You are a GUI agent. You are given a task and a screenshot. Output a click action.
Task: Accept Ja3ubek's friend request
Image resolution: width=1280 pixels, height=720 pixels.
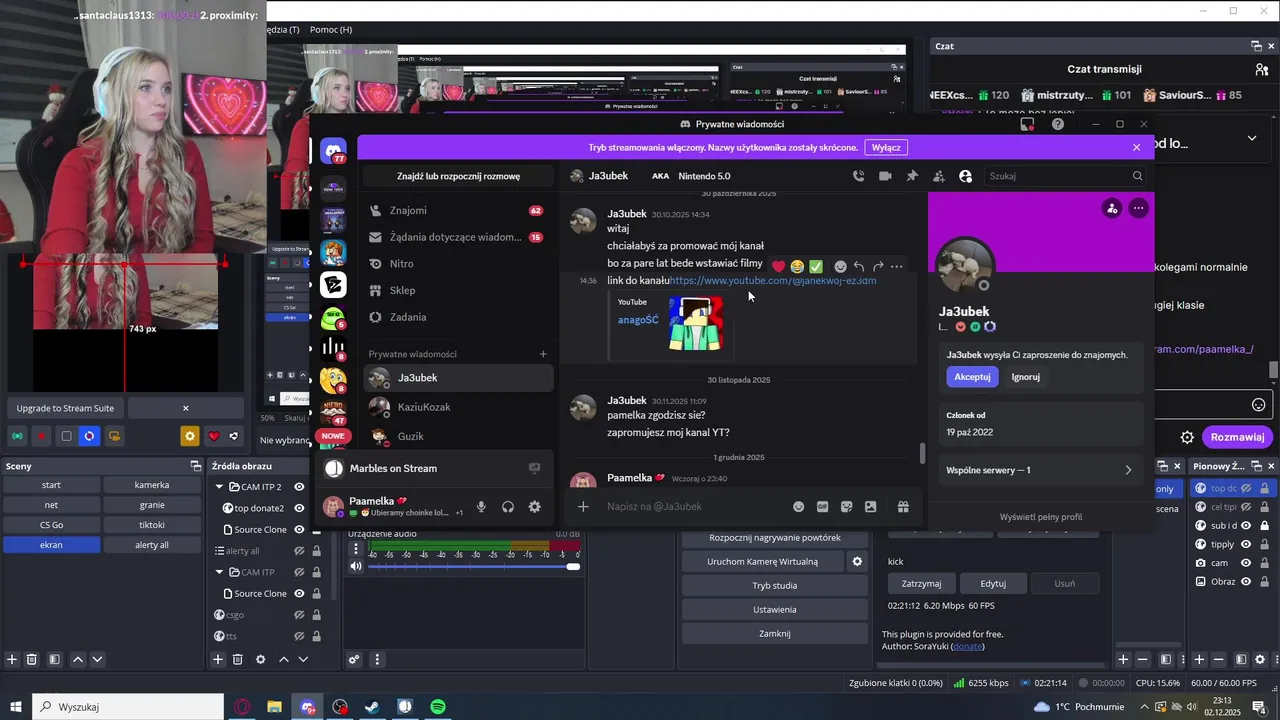(972, 377)
